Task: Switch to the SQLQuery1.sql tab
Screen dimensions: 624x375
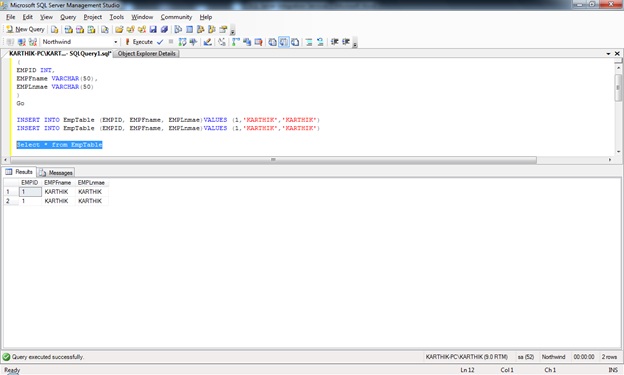Action: click(x=59, y=54)
